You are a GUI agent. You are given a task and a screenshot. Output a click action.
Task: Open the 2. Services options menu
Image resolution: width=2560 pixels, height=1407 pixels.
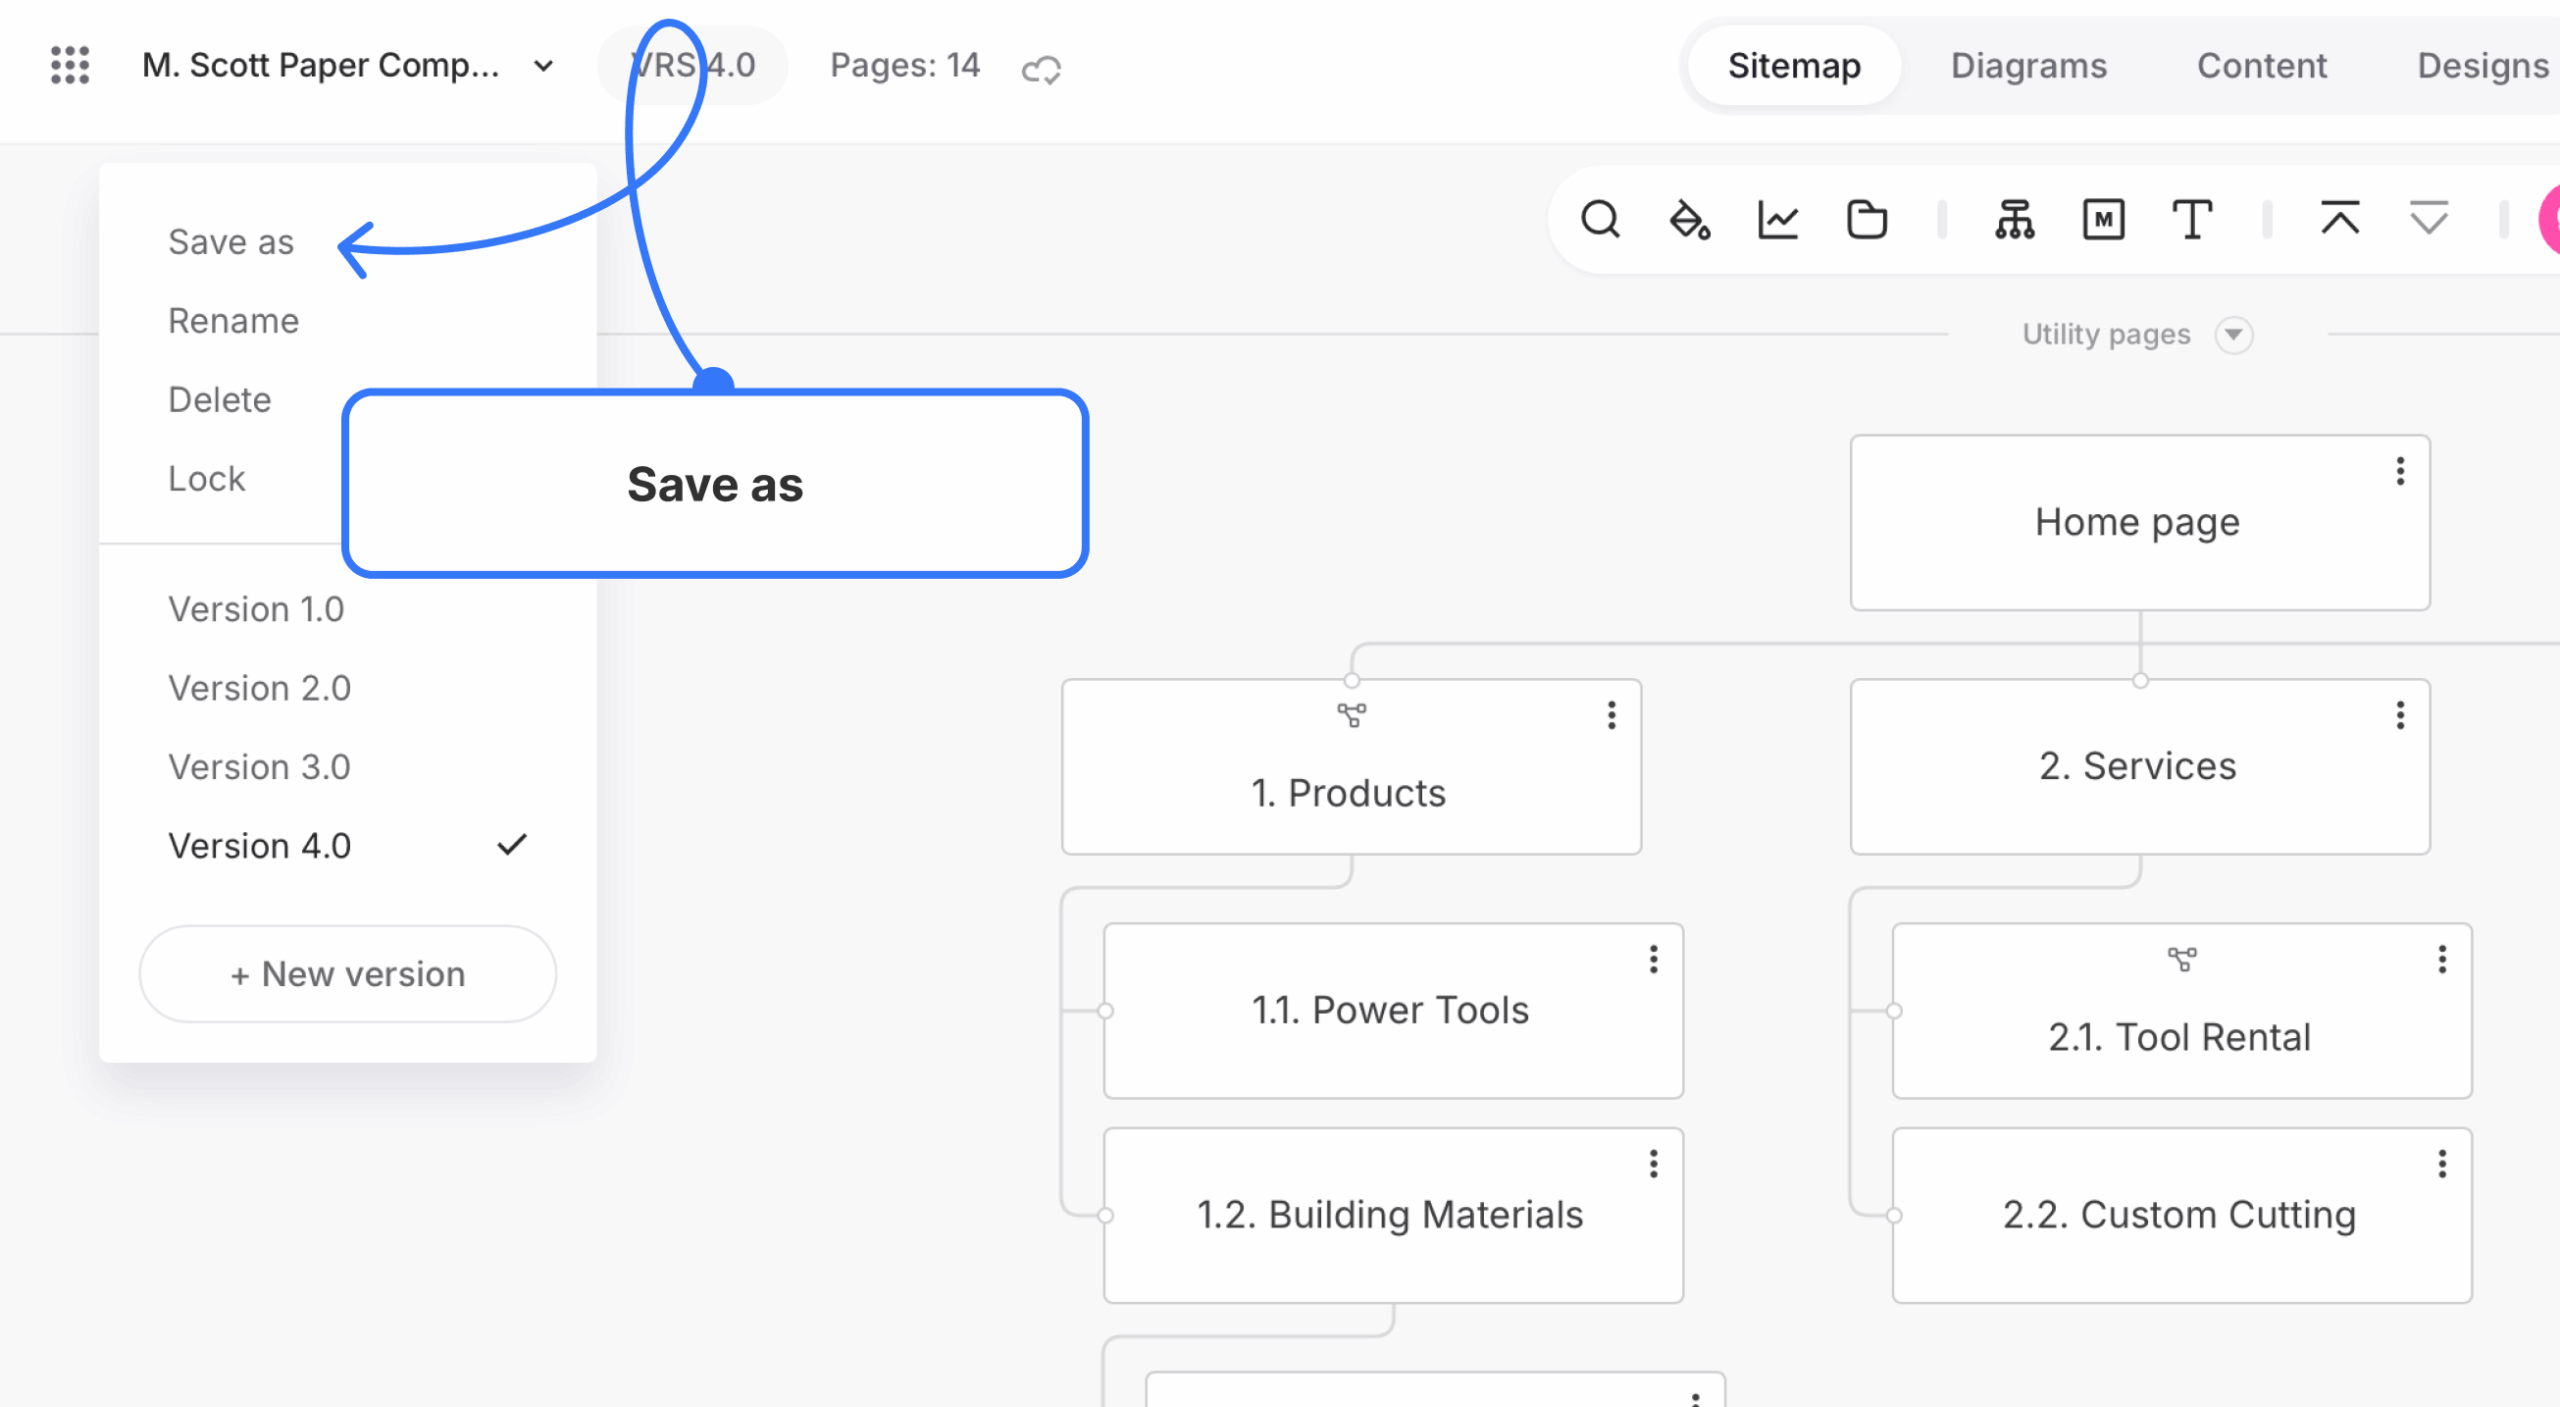tap(2400, 715)
